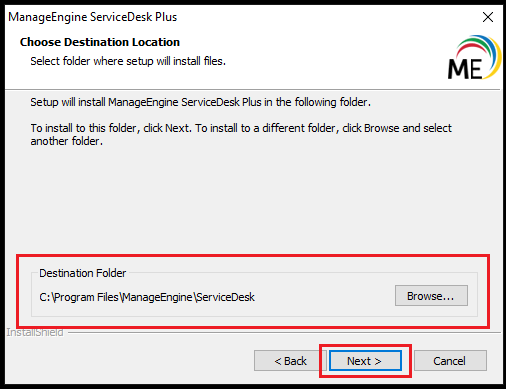506x389 pixels.
Task: Cancel the ServiceDesk Plus setup
Action: pos(450,361)
